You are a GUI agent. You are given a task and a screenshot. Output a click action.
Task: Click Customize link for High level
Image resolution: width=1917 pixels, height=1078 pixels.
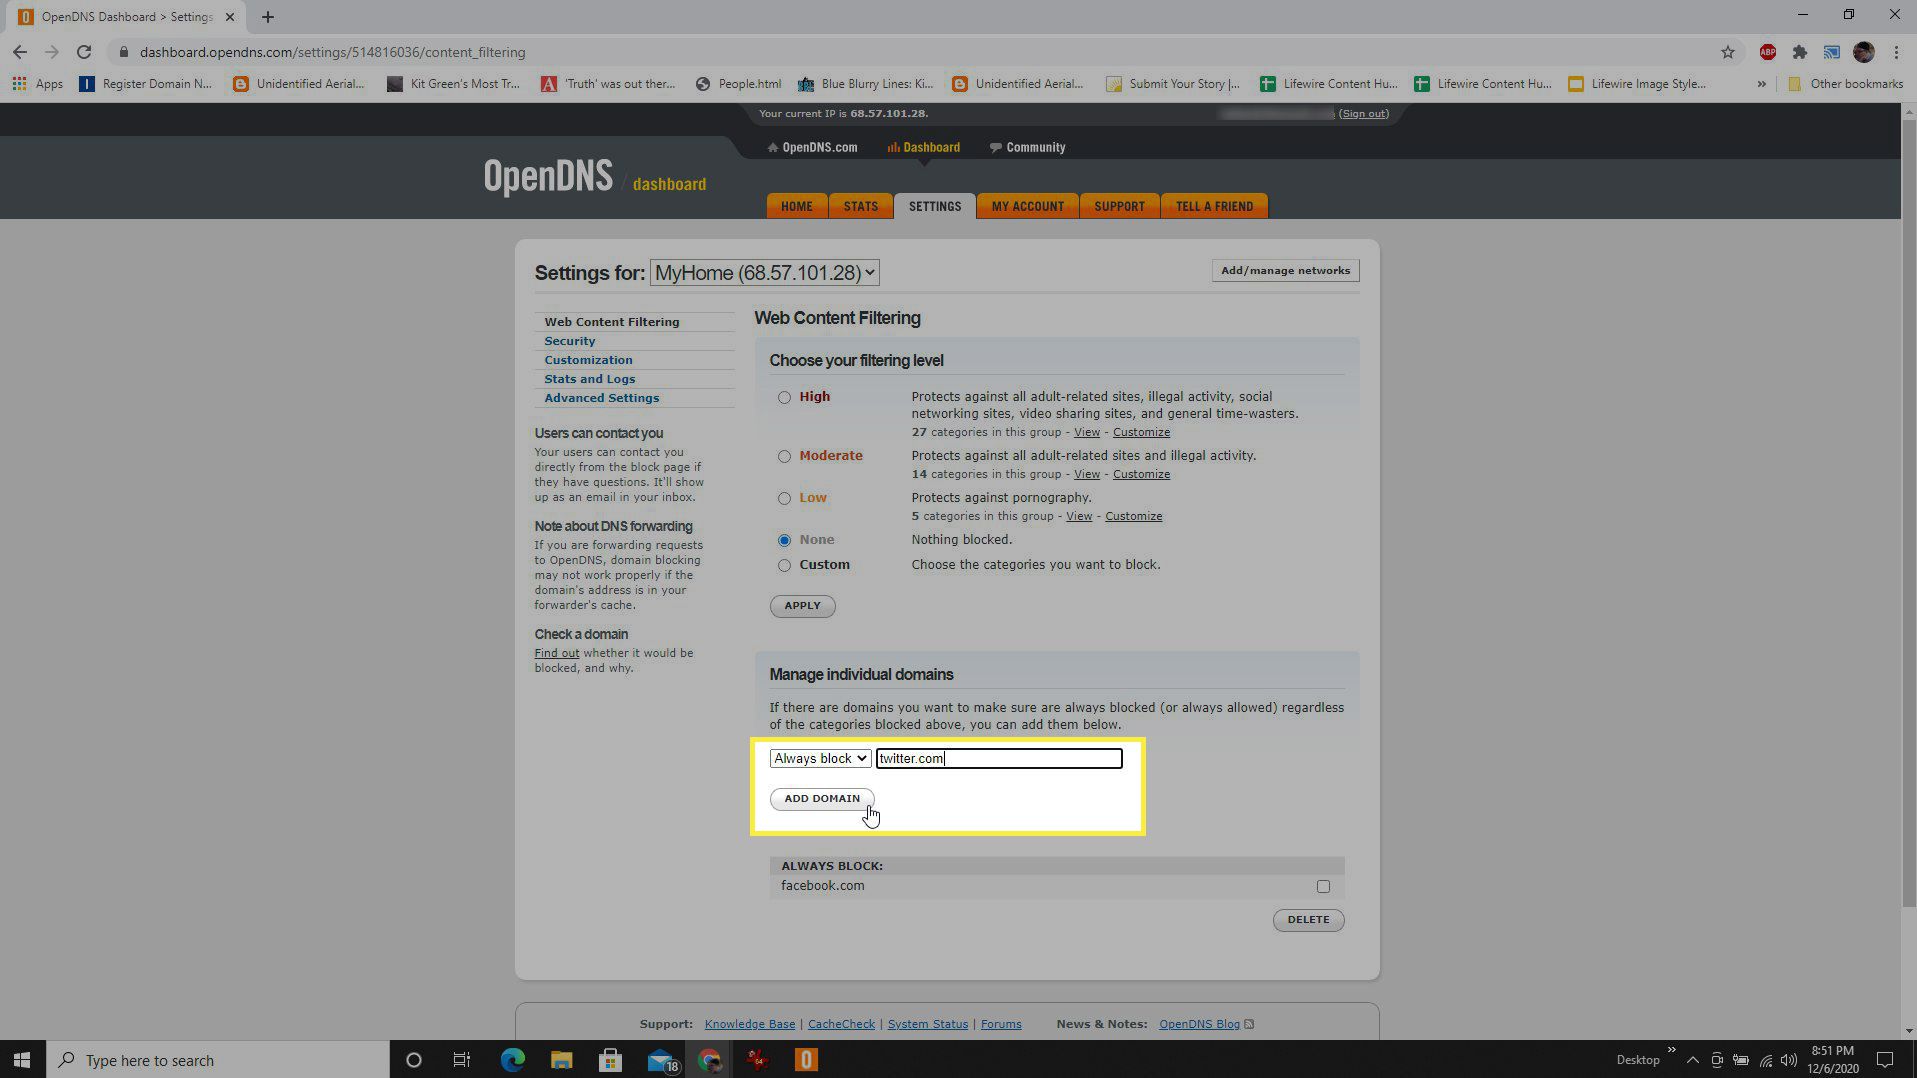[x=1141, y=433]
